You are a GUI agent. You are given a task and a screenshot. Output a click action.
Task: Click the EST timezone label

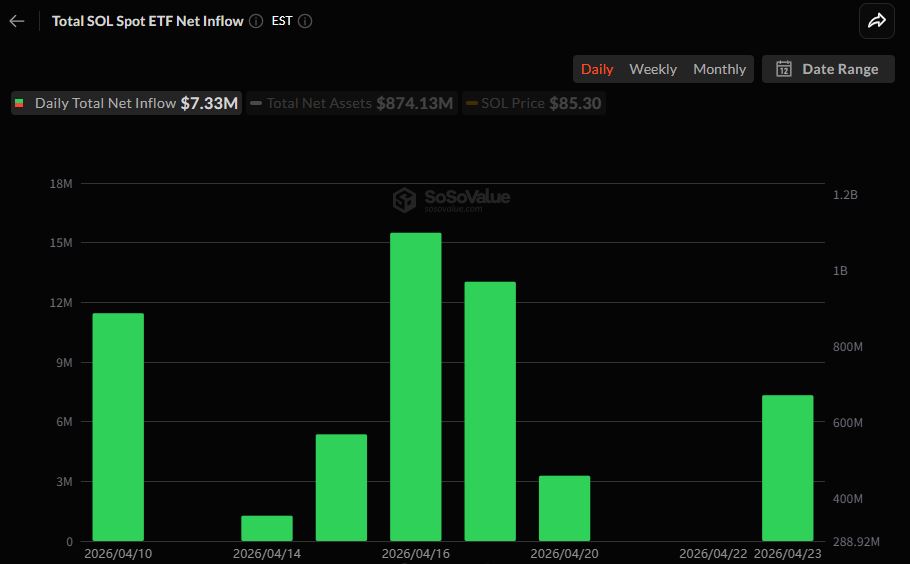282,21
